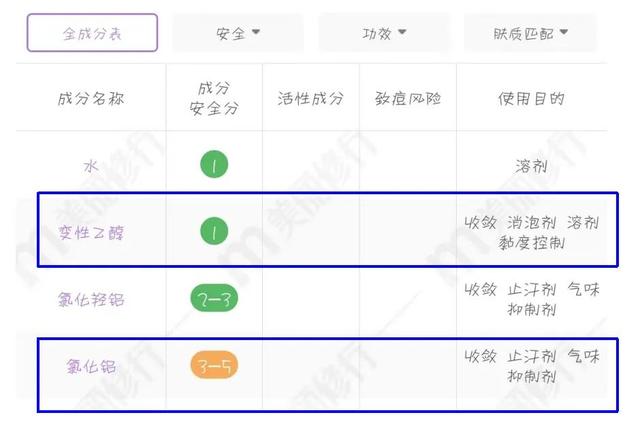Open the 安全 dropdown filter

[x=238, y=33]
